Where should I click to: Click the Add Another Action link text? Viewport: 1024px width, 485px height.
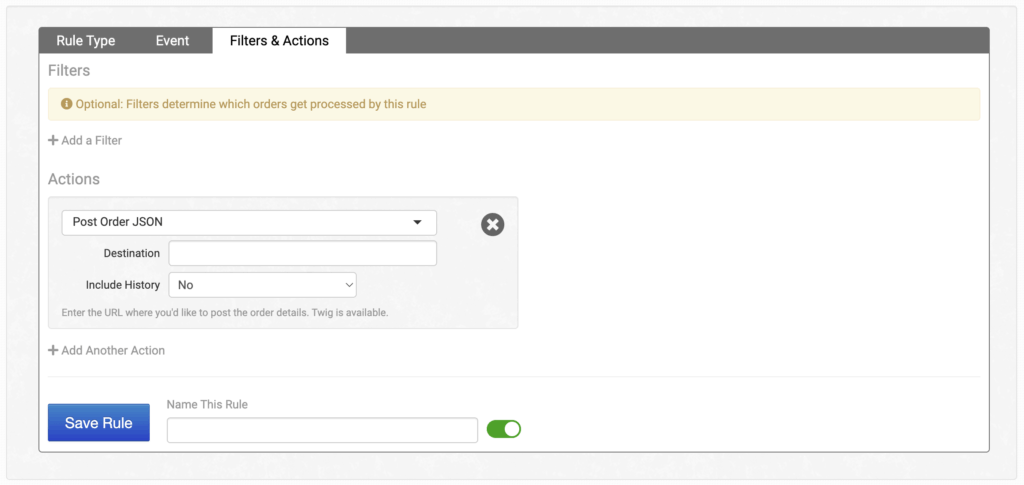pos(113,351)
